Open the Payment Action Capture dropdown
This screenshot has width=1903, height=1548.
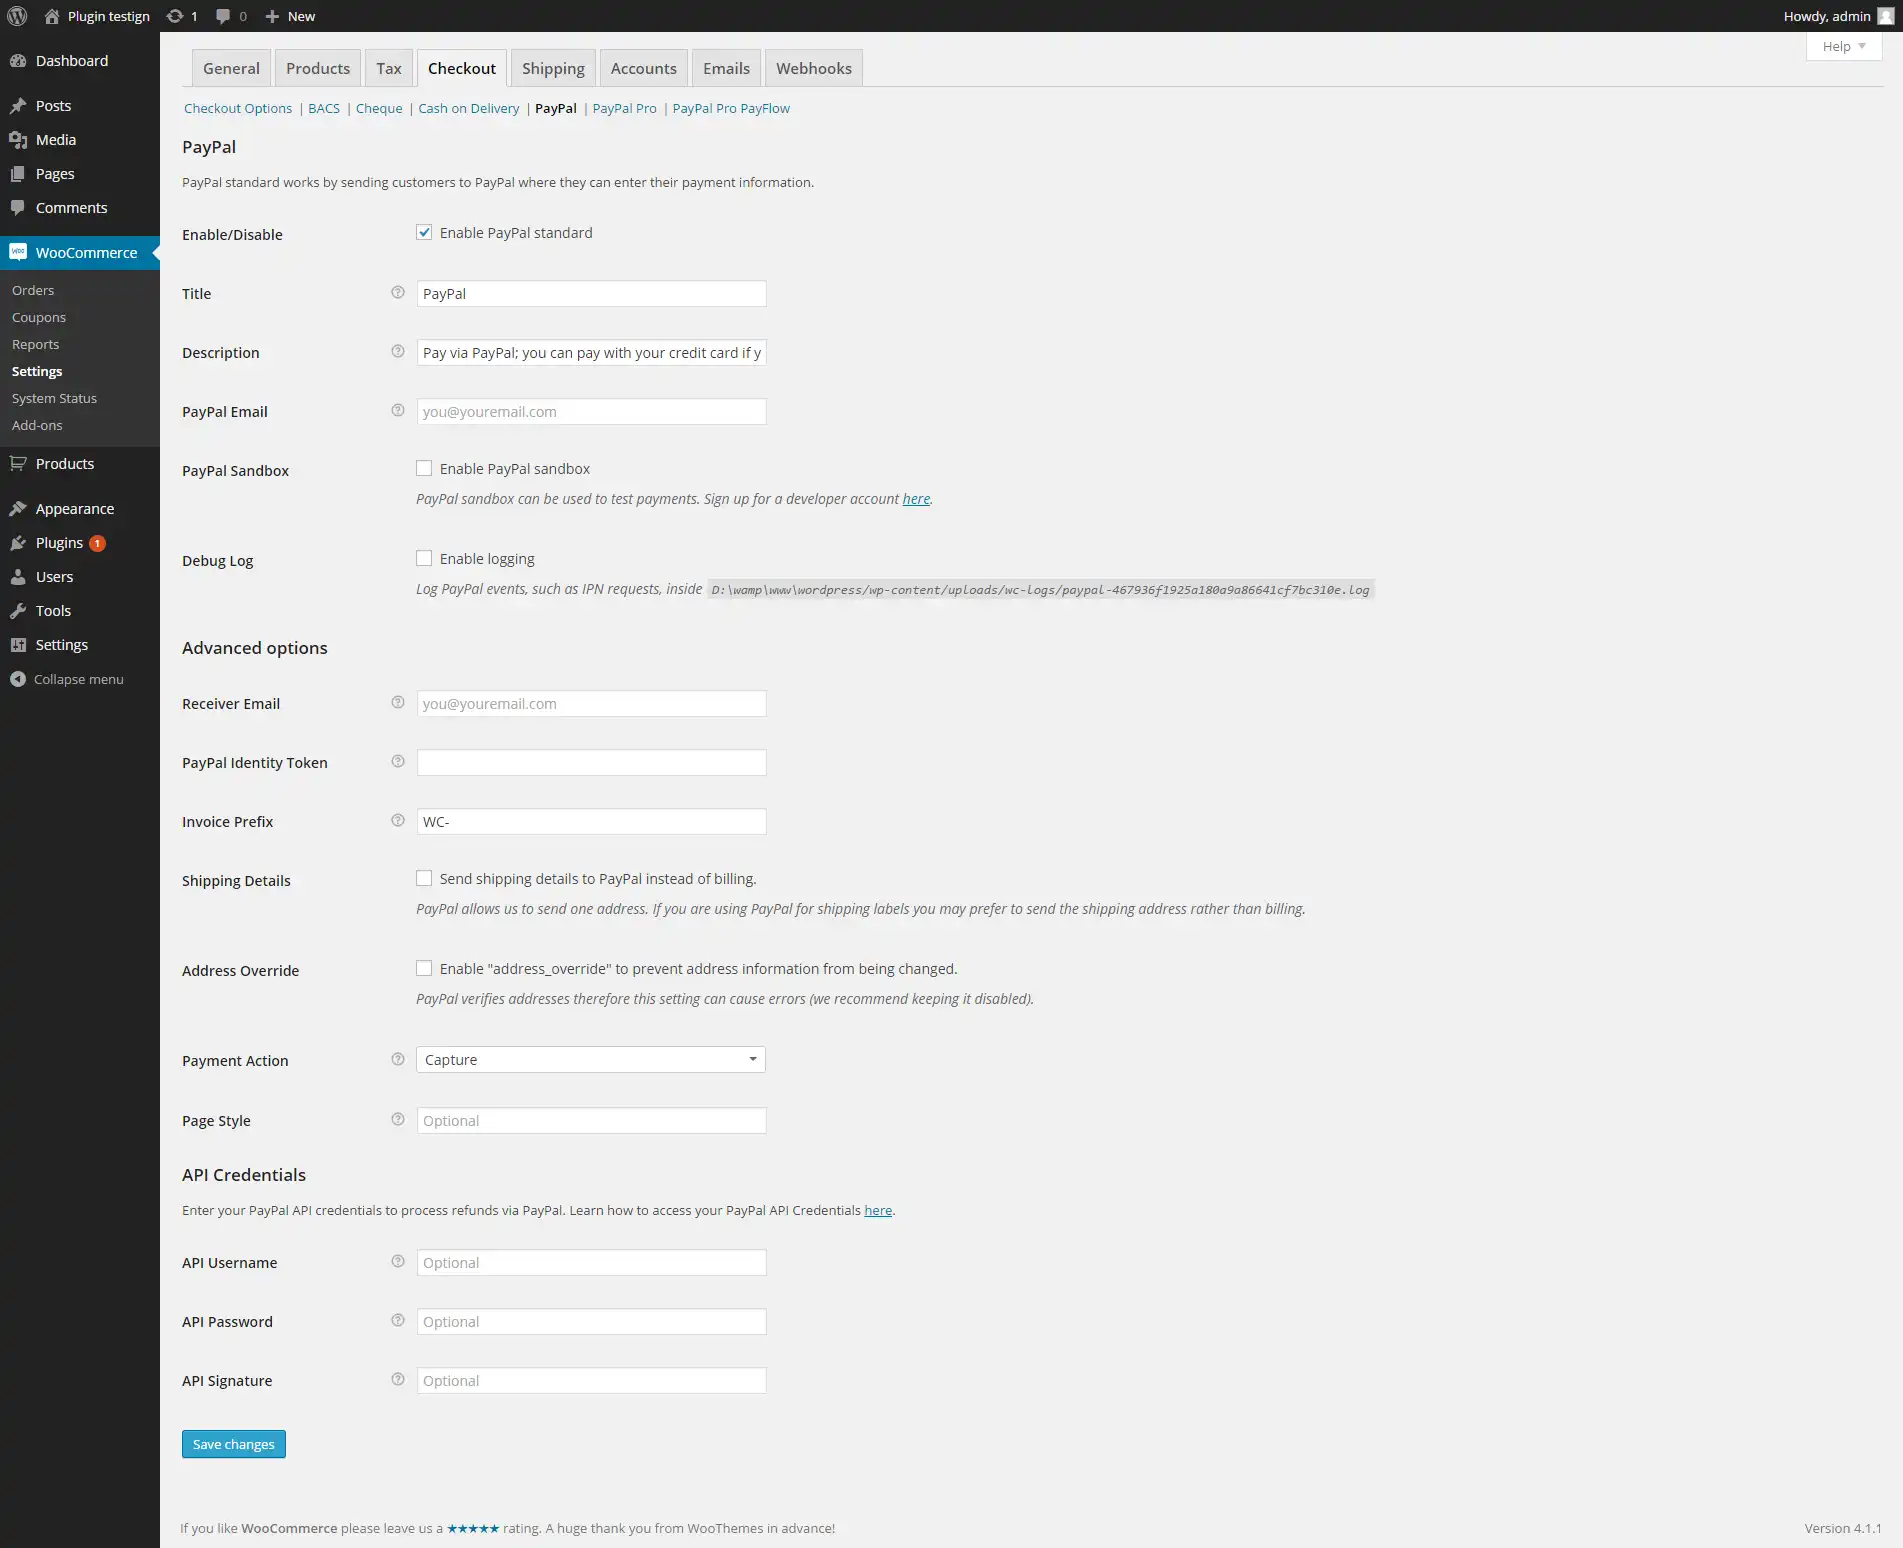click(591, 1060)
